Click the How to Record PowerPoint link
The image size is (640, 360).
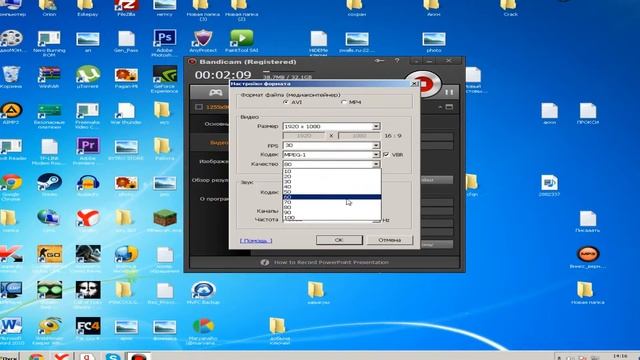tap(331, 262)
